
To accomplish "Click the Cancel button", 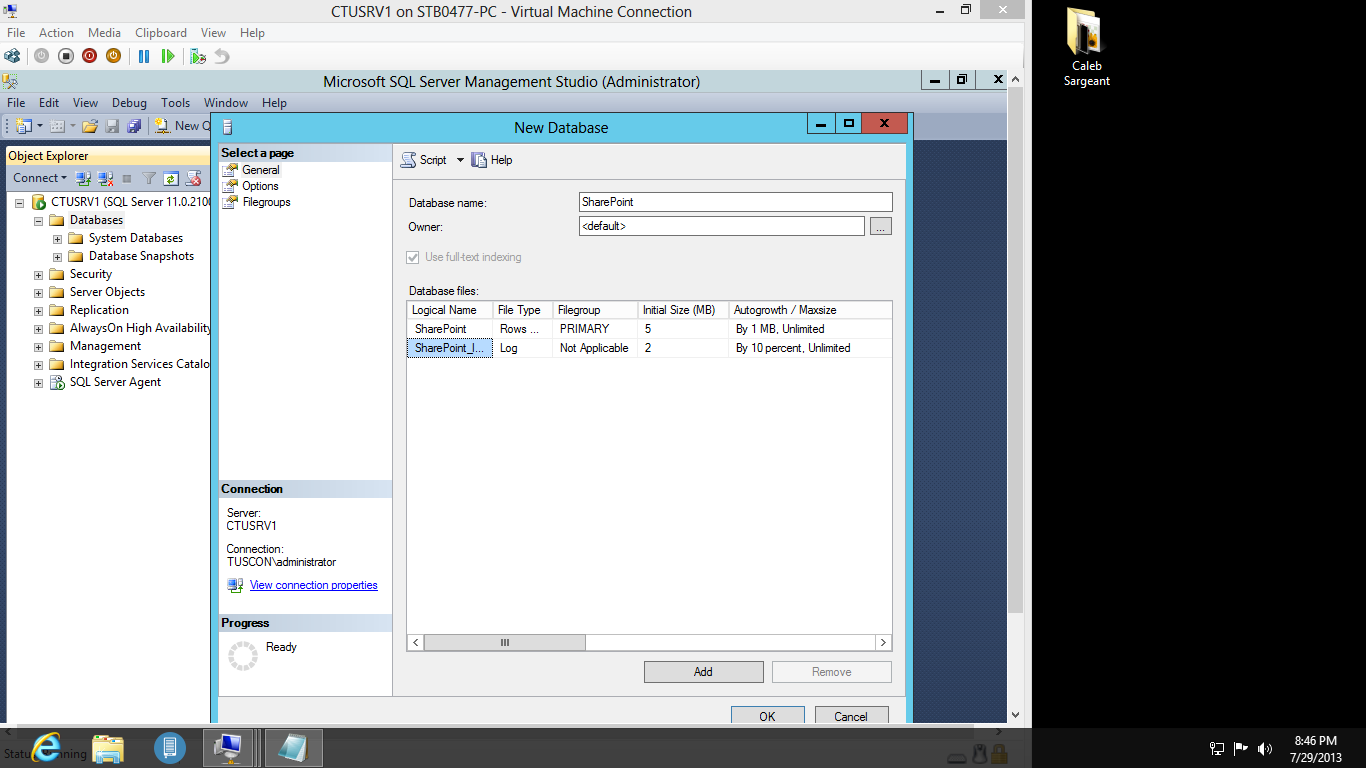I will 851,715.
